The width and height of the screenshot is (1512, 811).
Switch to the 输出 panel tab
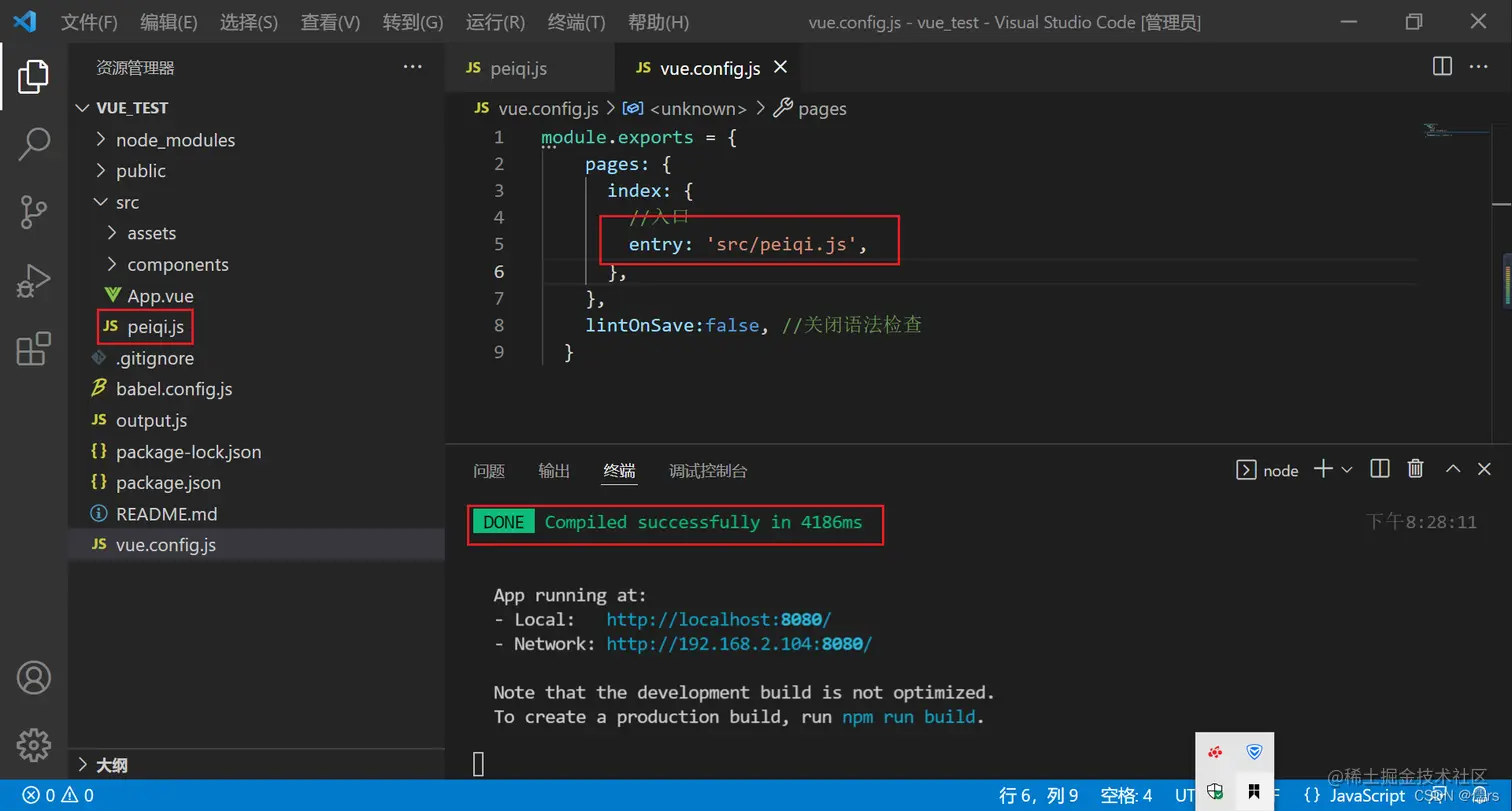[554, 471]
